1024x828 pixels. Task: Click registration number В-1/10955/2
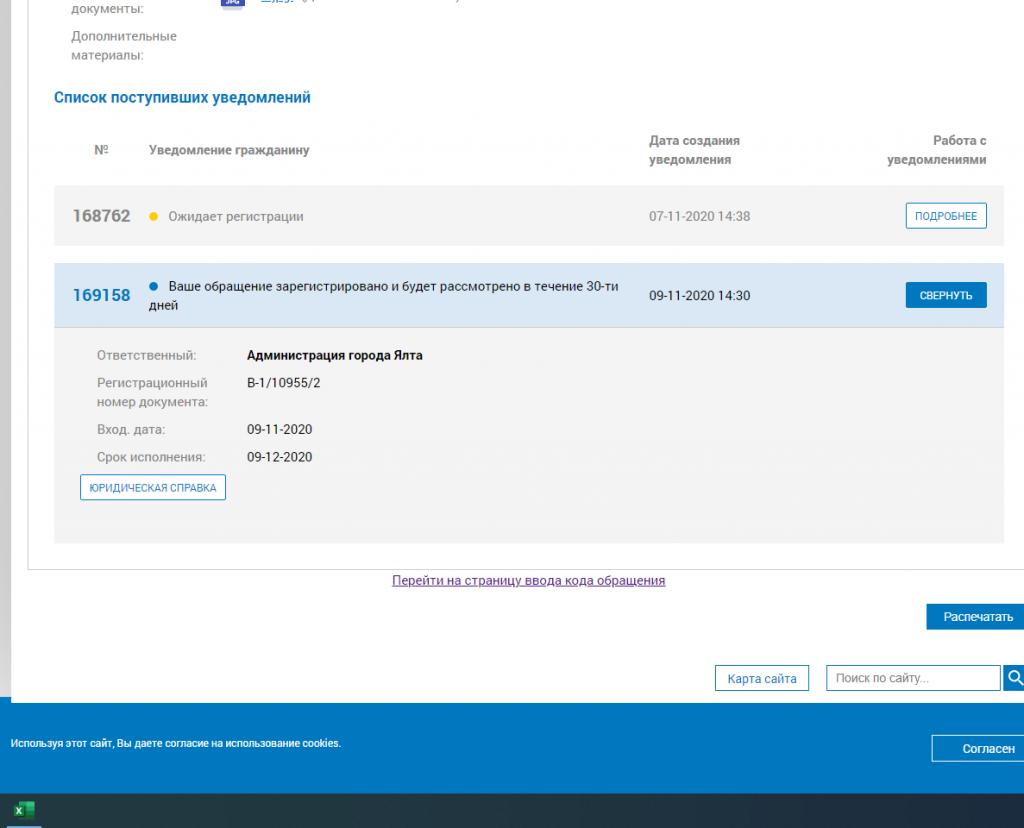point(283,382)
